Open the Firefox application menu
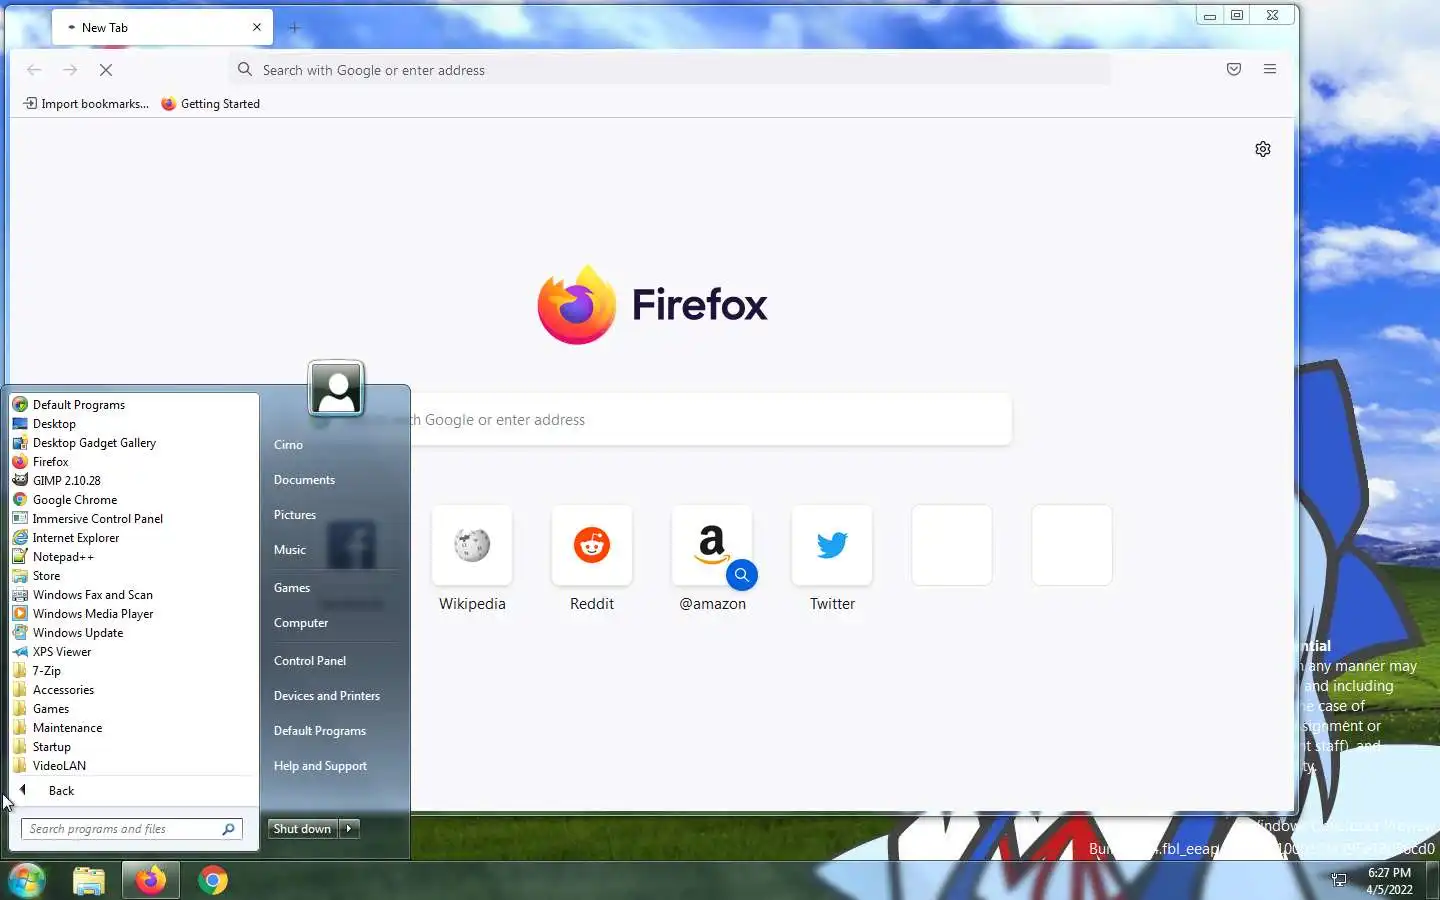This screenshot has width=1440, height=900. tap(1270, 70)
